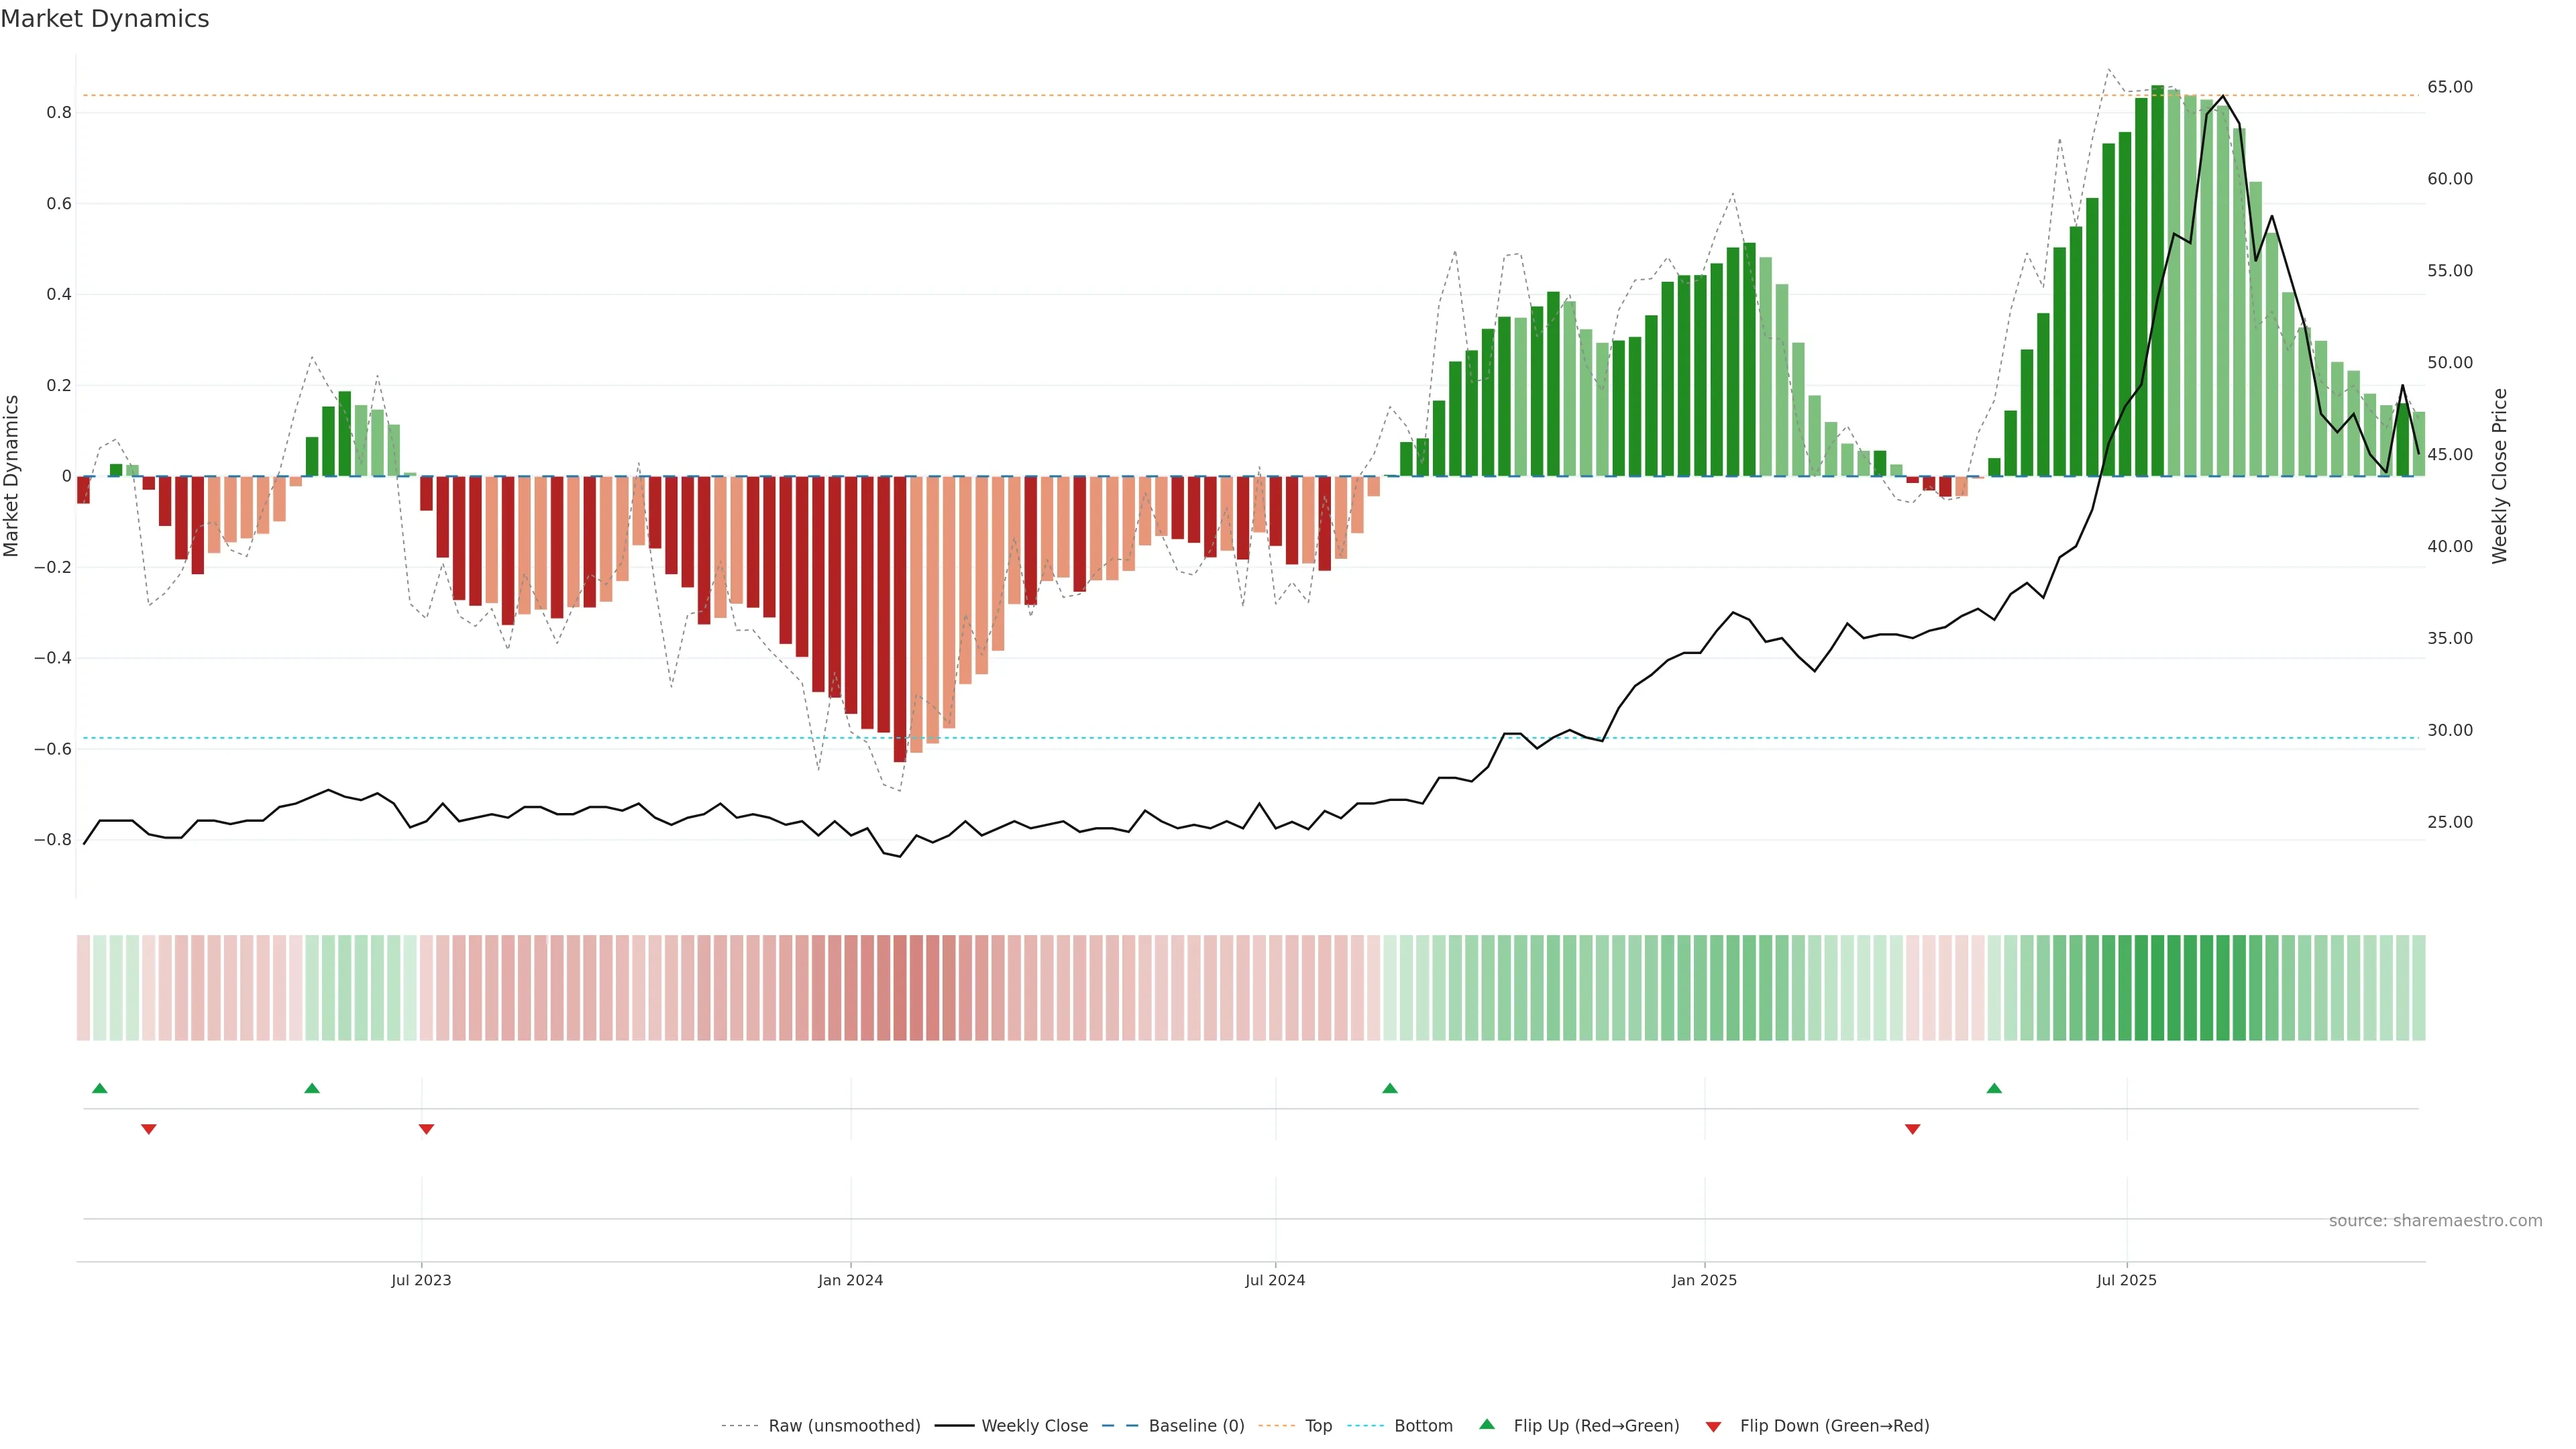This screenshot has height=1449, width=2576.
Task: Toggle the Weekly Close legend entry
Action: coord(1034,1426)
